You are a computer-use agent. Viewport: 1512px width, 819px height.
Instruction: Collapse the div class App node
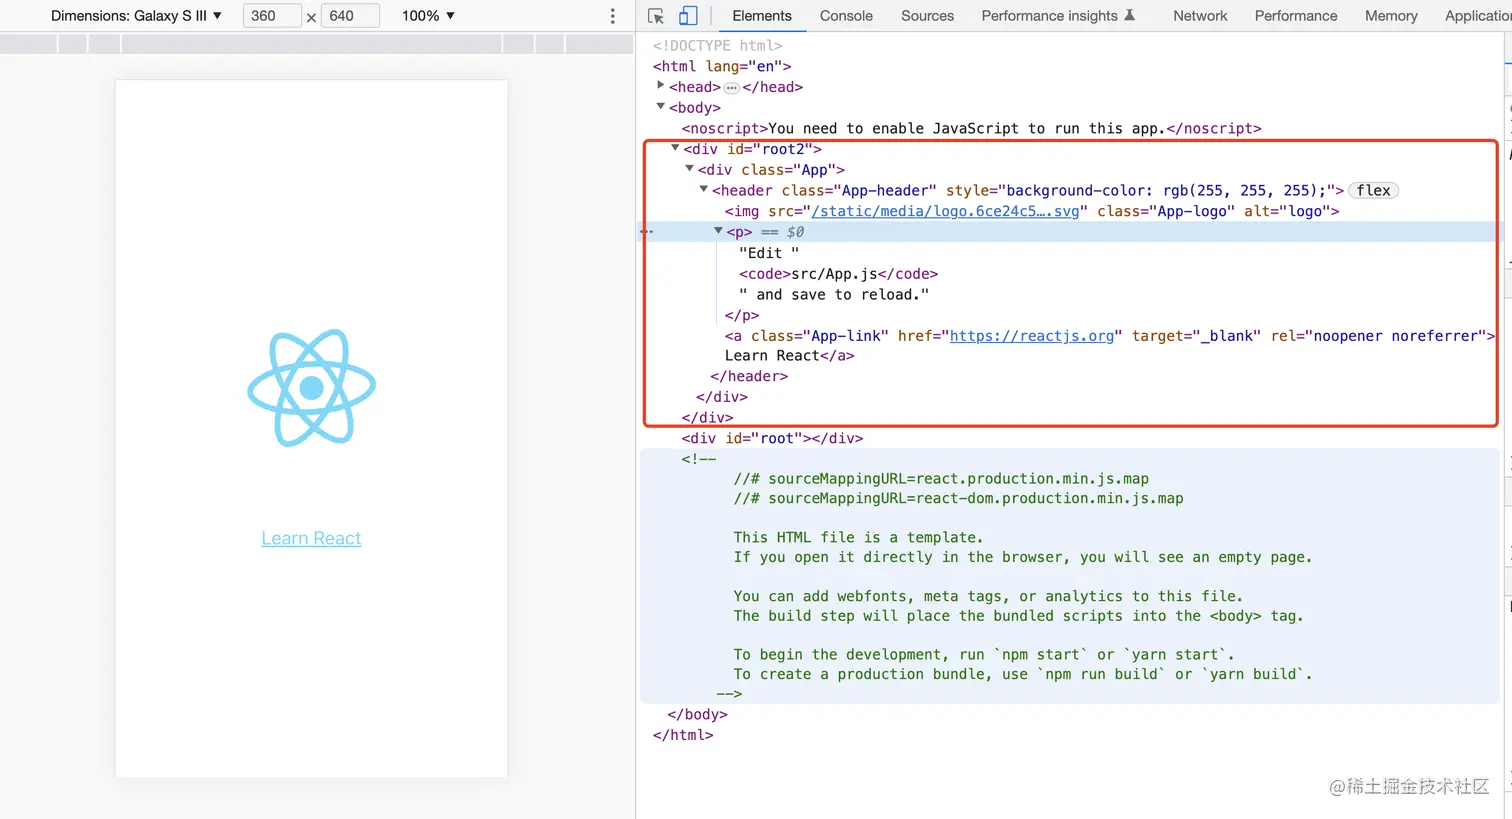pyautogui.click(x=689, y=169)
